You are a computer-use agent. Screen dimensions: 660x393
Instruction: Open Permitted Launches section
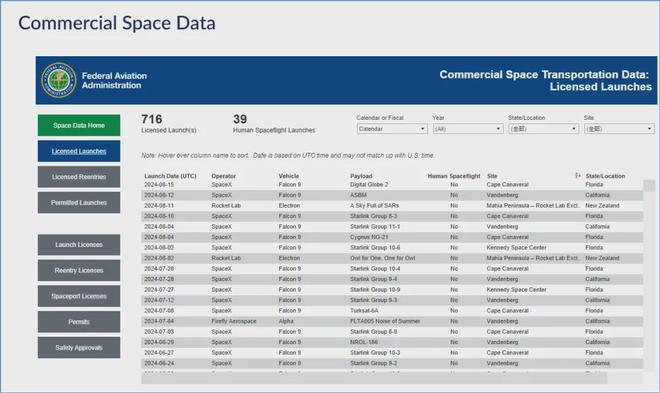click(79, 202)
